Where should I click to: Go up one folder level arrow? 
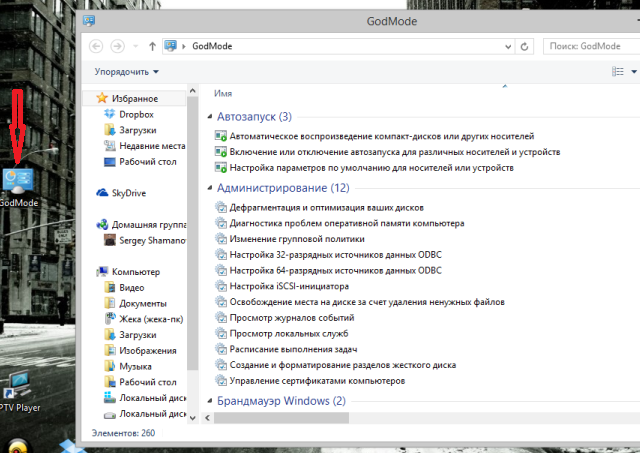tap(152, 46)
